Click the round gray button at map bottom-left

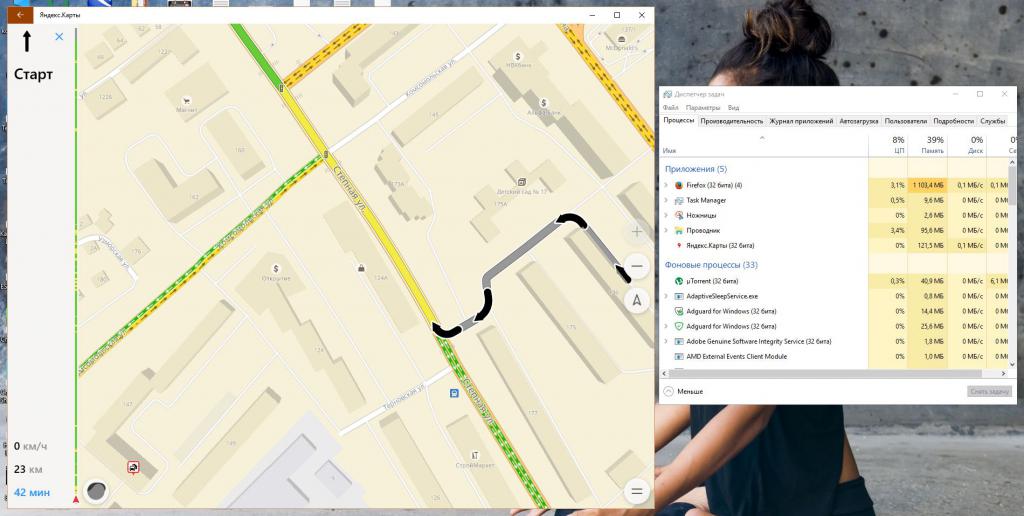click(96, 490)
